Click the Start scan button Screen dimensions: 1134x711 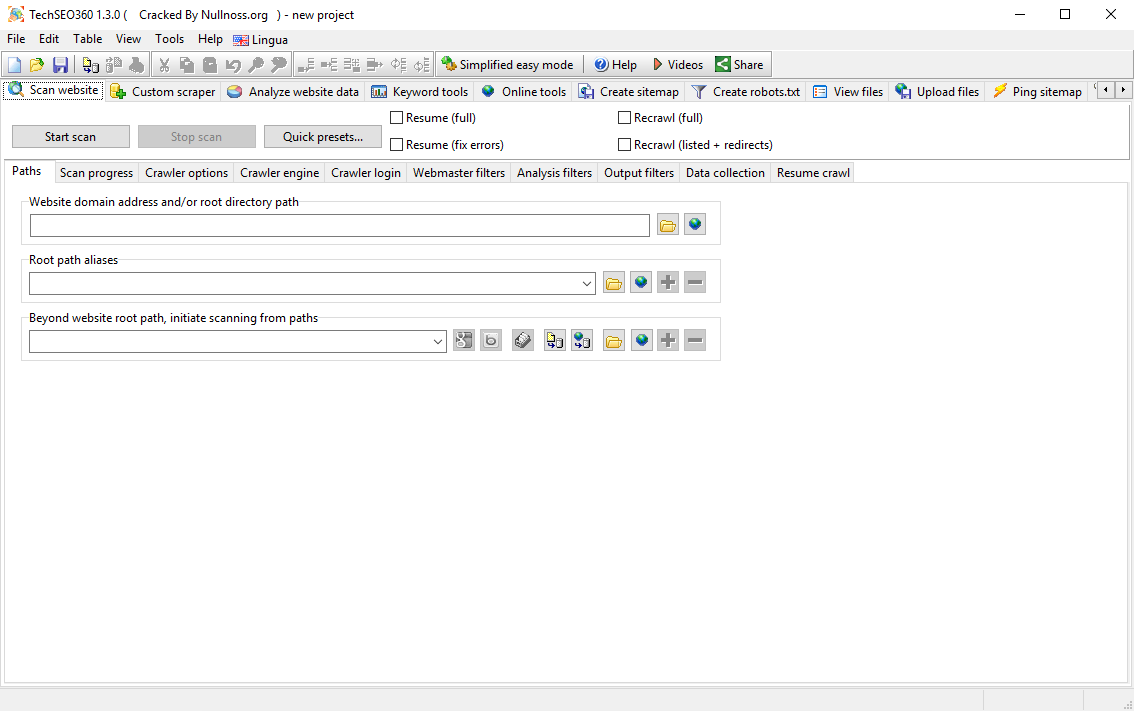click(x=71, y=137)
